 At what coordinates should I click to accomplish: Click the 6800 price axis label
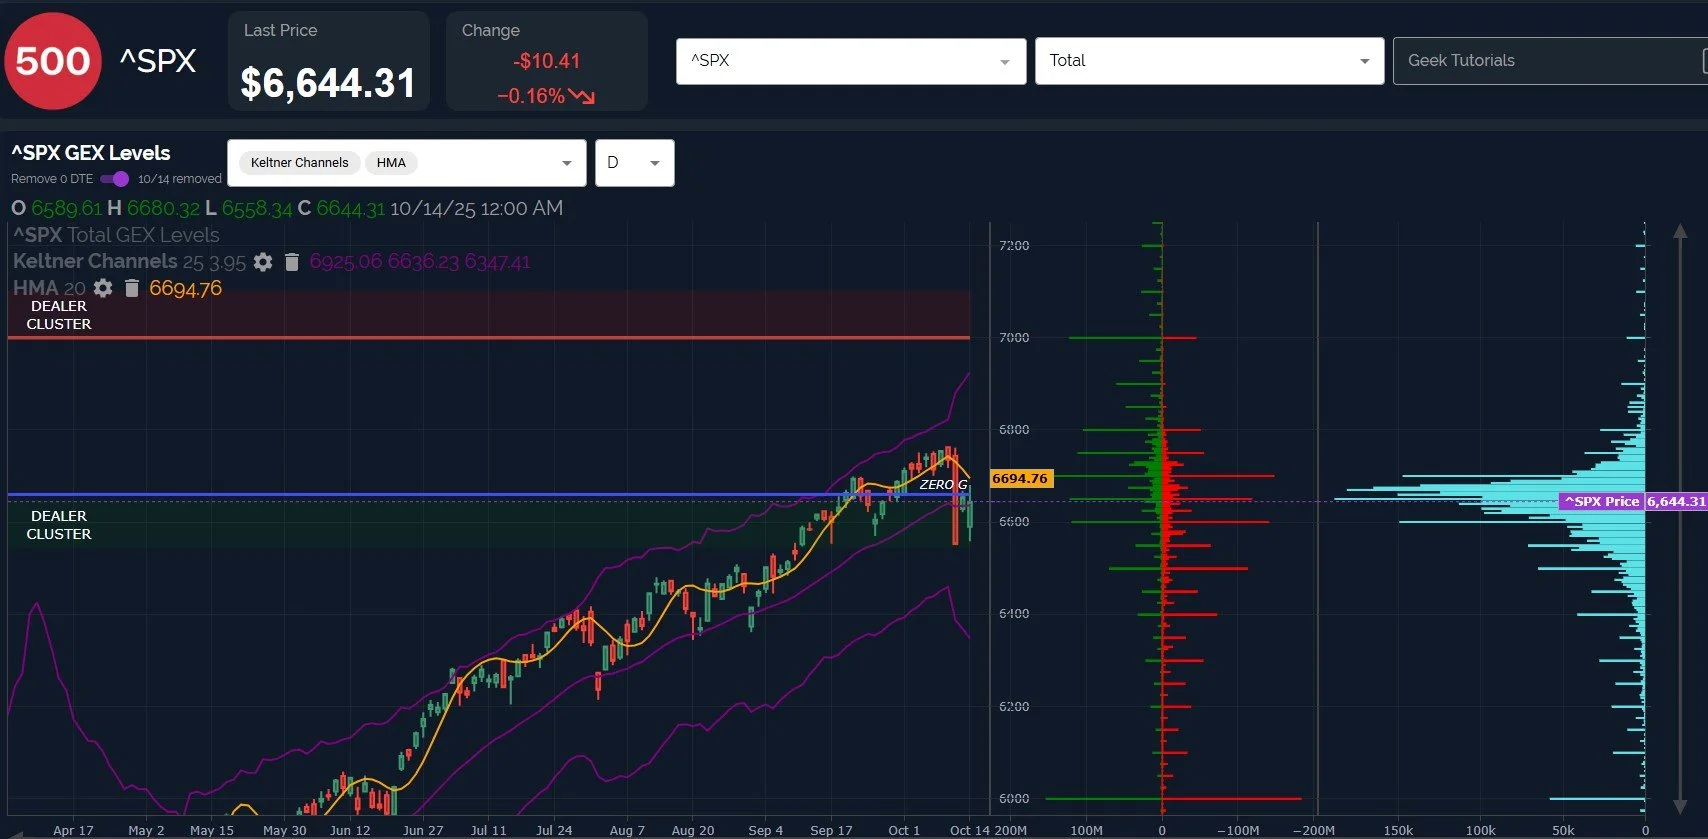pos(1014,430)
